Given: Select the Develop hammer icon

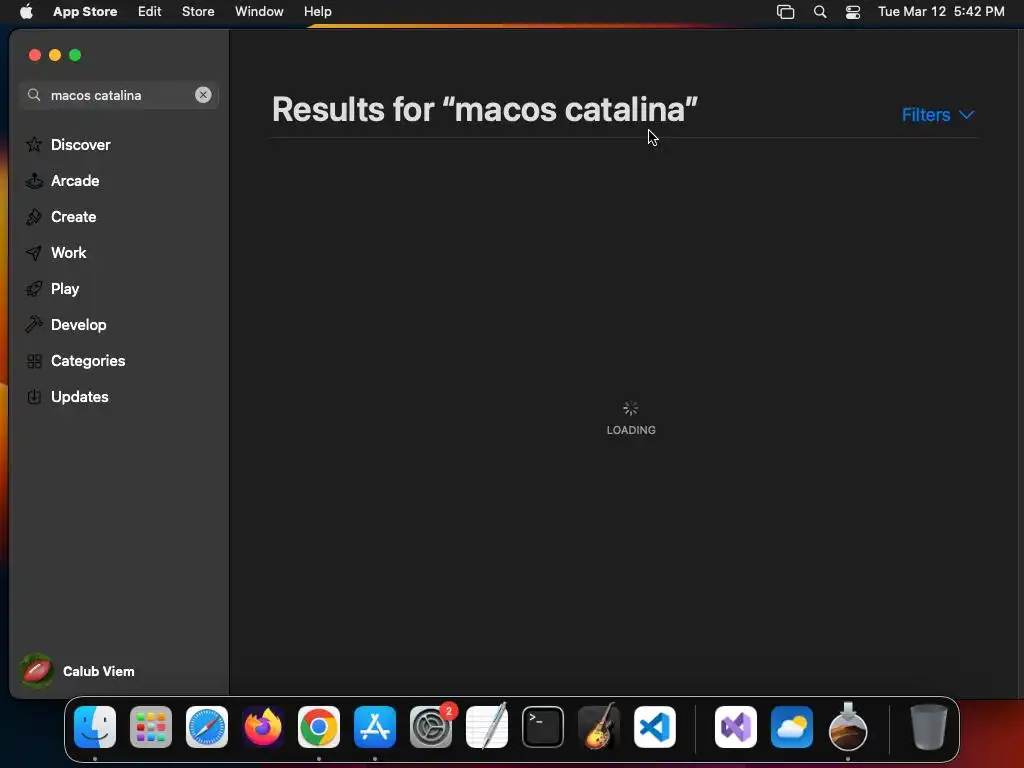Looking at the screenshot, I should click(34, 325).
